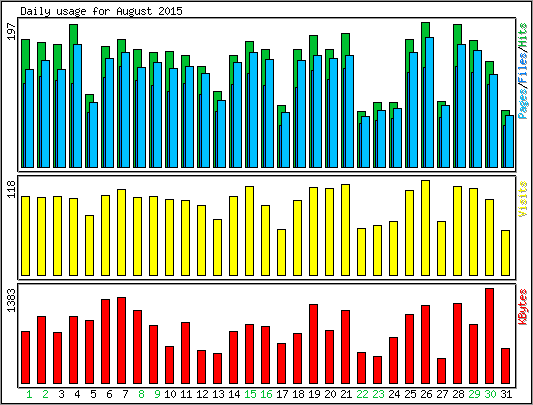This screenshot has height=405, width=533.
Task: Click the red 'KBytes' legend label
Action: pyautogui.click(x=523, y=306)
